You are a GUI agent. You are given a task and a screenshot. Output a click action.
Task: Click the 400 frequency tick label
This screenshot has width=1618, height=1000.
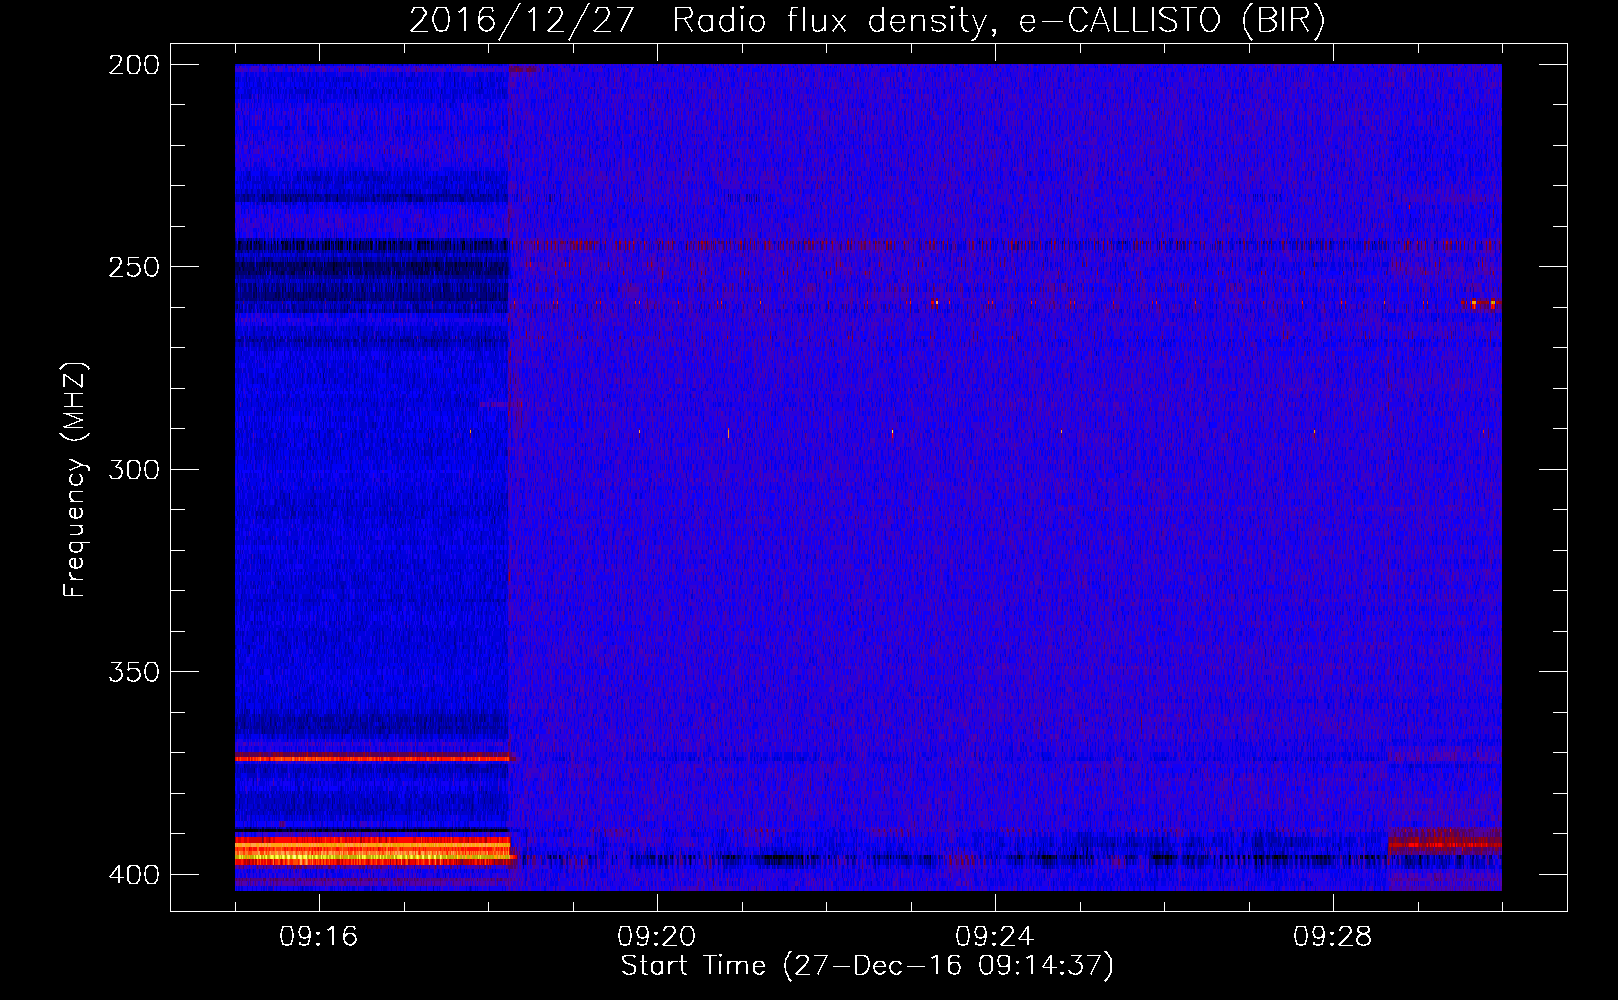click(x=133, y=874)
